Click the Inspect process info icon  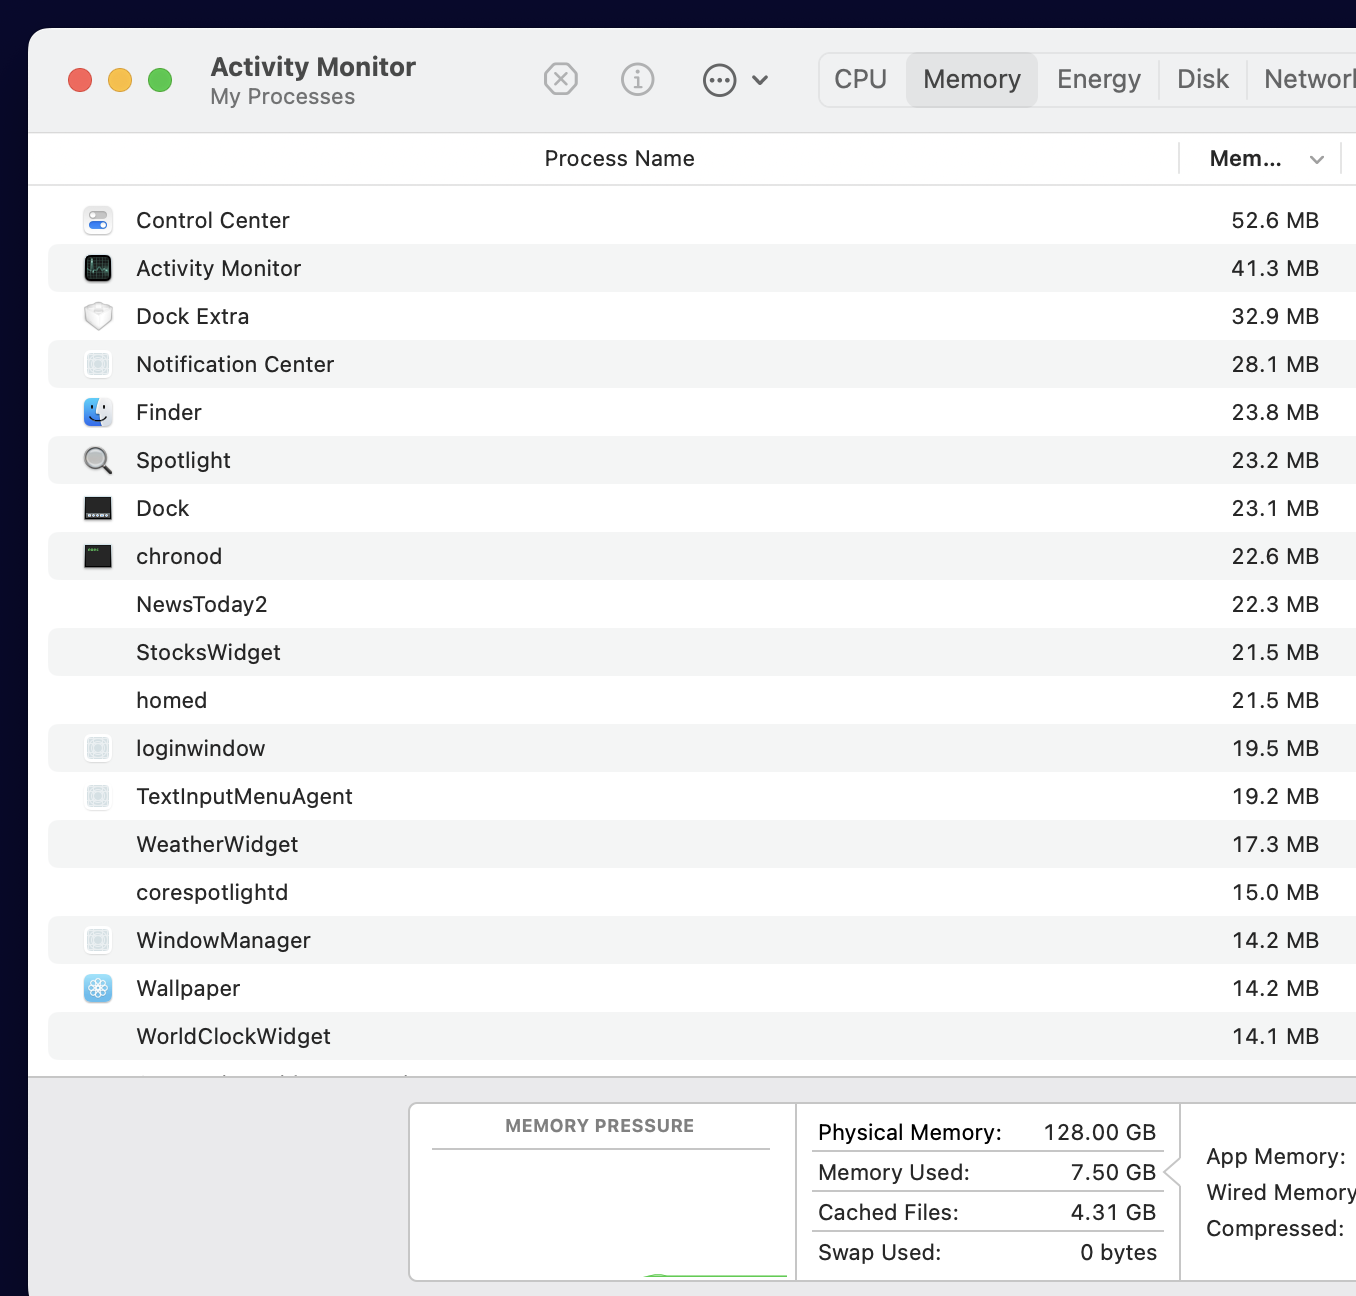[x=637, y=79]
